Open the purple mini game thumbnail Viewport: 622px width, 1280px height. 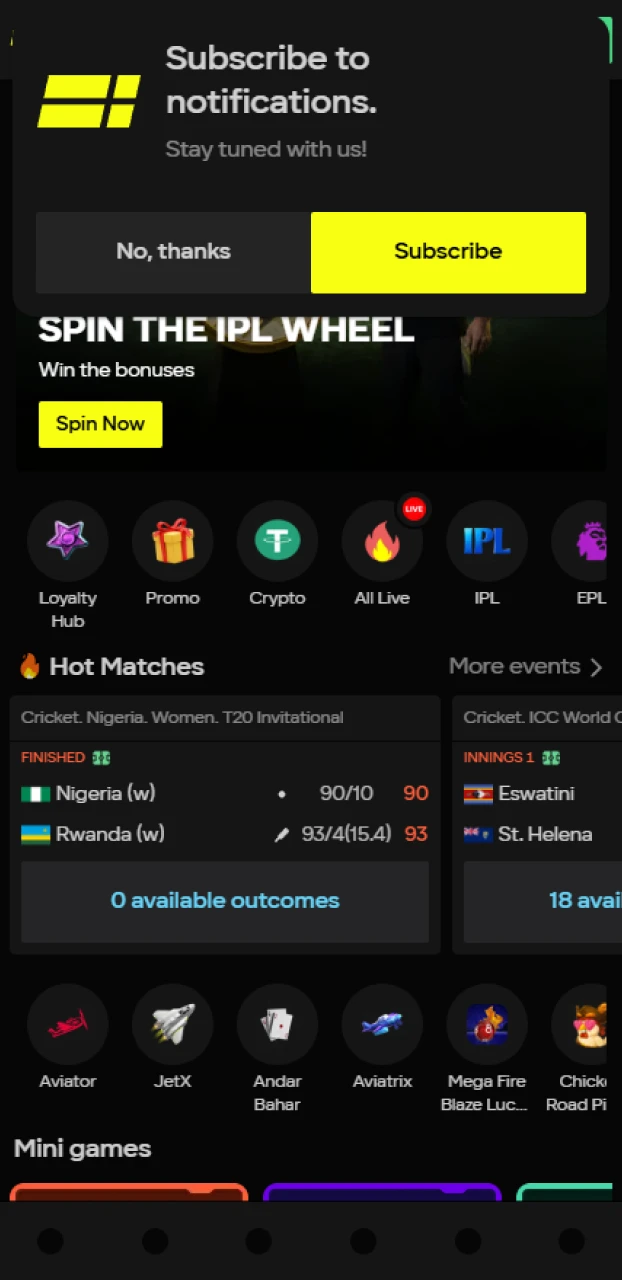tap(382, 1192)
